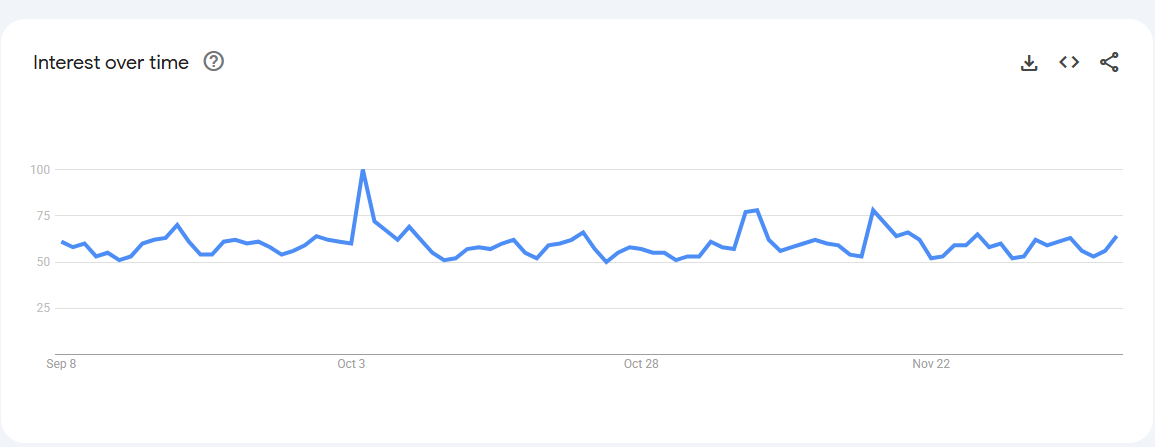This screenshot has height=447, width=1155.
Task: Click the help question mark icon
Action: [213, 62]
